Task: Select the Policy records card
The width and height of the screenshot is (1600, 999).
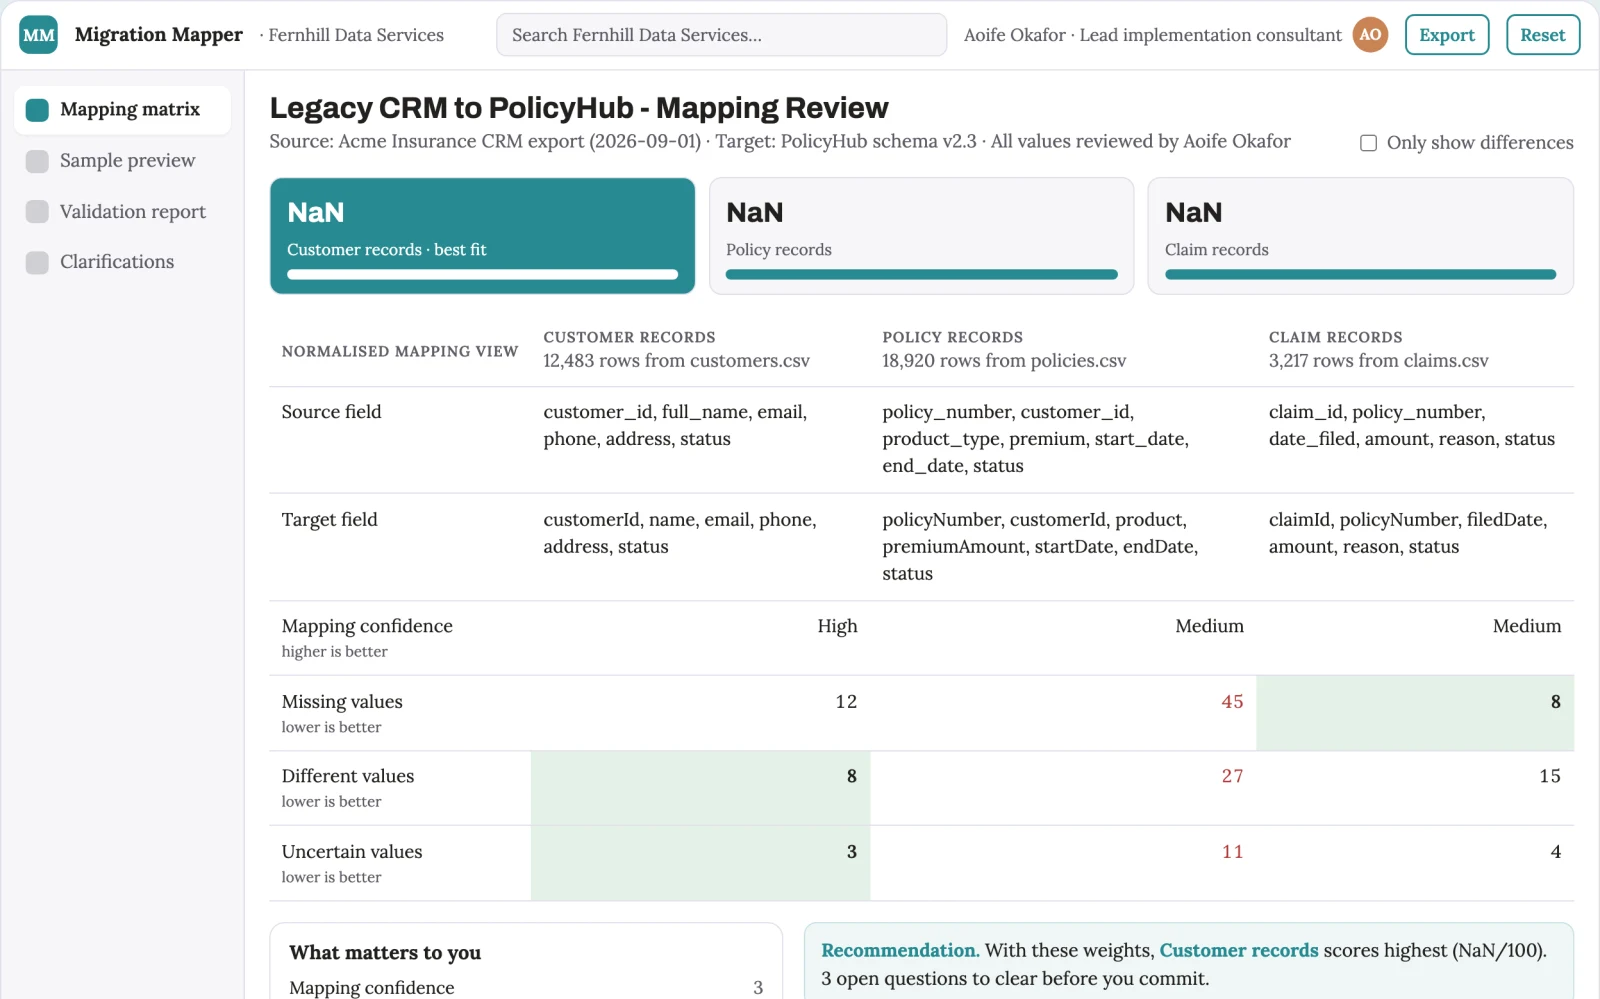Action: point(921,236)
